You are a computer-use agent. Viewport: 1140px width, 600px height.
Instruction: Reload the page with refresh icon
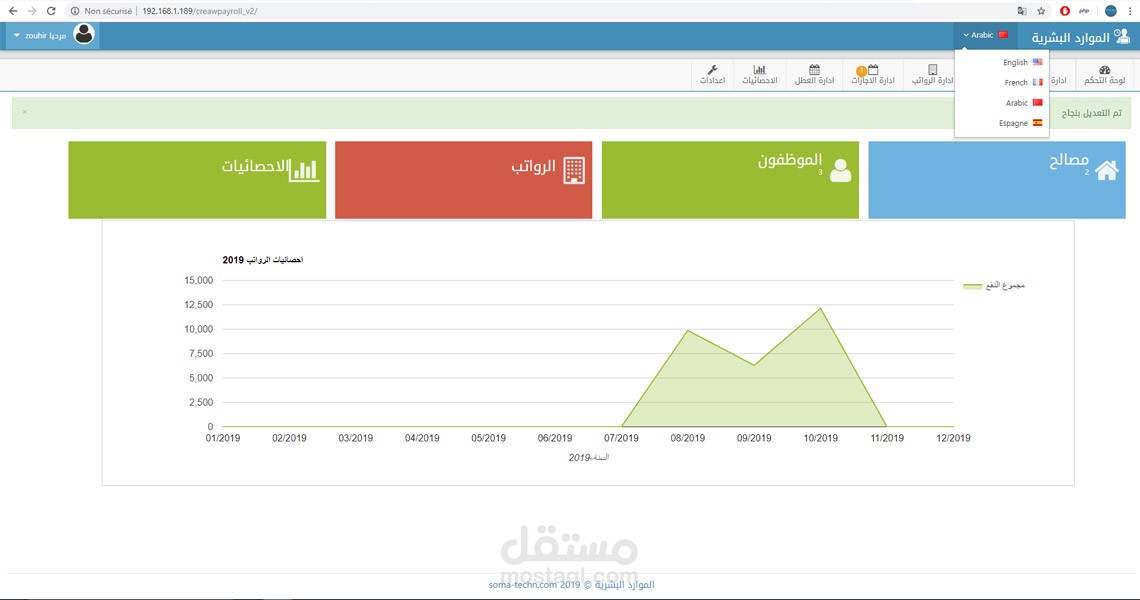click(x=51, y=11)
